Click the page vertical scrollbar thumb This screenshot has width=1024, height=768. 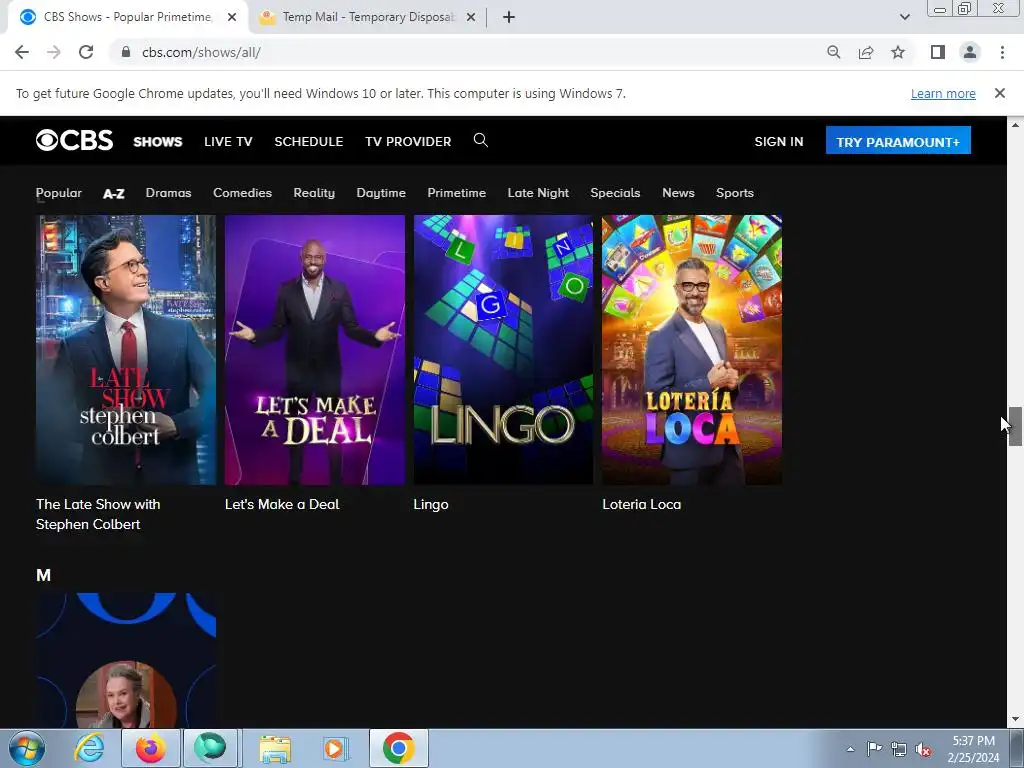click(x=1015, y=426)
